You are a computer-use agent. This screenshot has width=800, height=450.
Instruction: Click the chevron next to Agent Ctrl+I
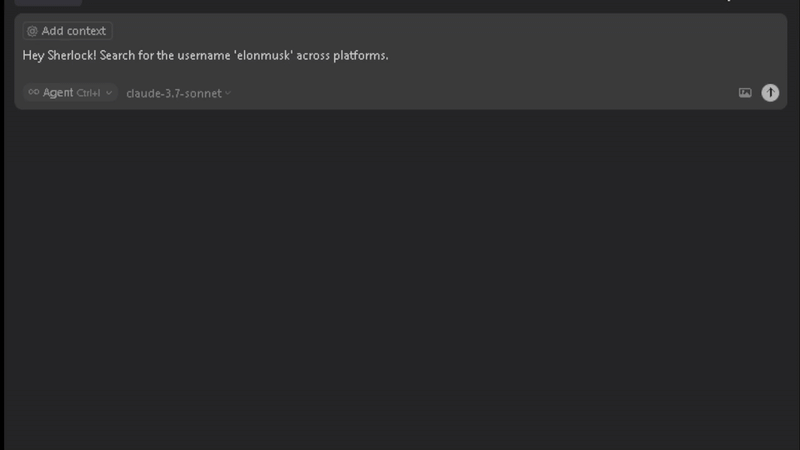(x=109, y=93)
